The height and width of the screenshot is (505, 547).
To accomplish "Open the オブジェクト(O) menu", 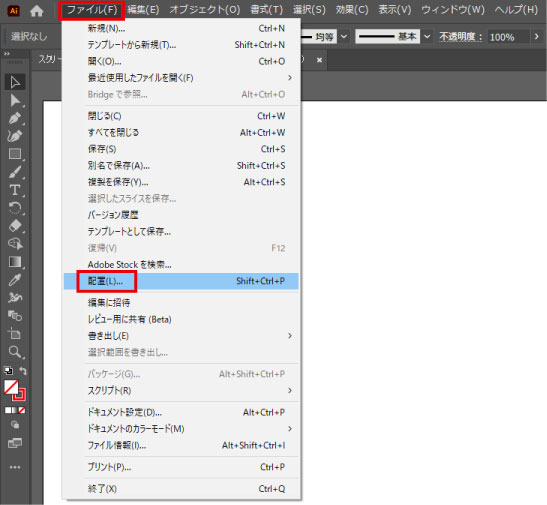I will coord(205,10).
